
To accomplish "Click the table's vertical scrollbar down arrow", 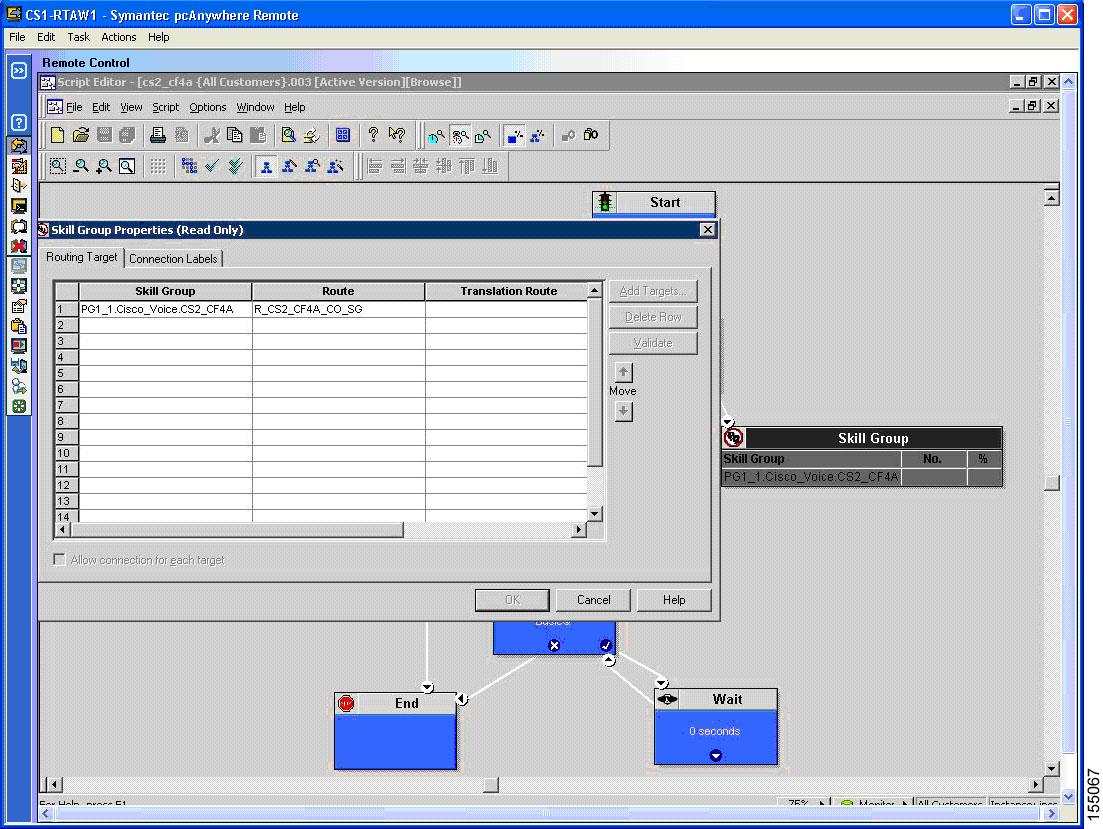I will pyautogui.click(x=595, y=514).
